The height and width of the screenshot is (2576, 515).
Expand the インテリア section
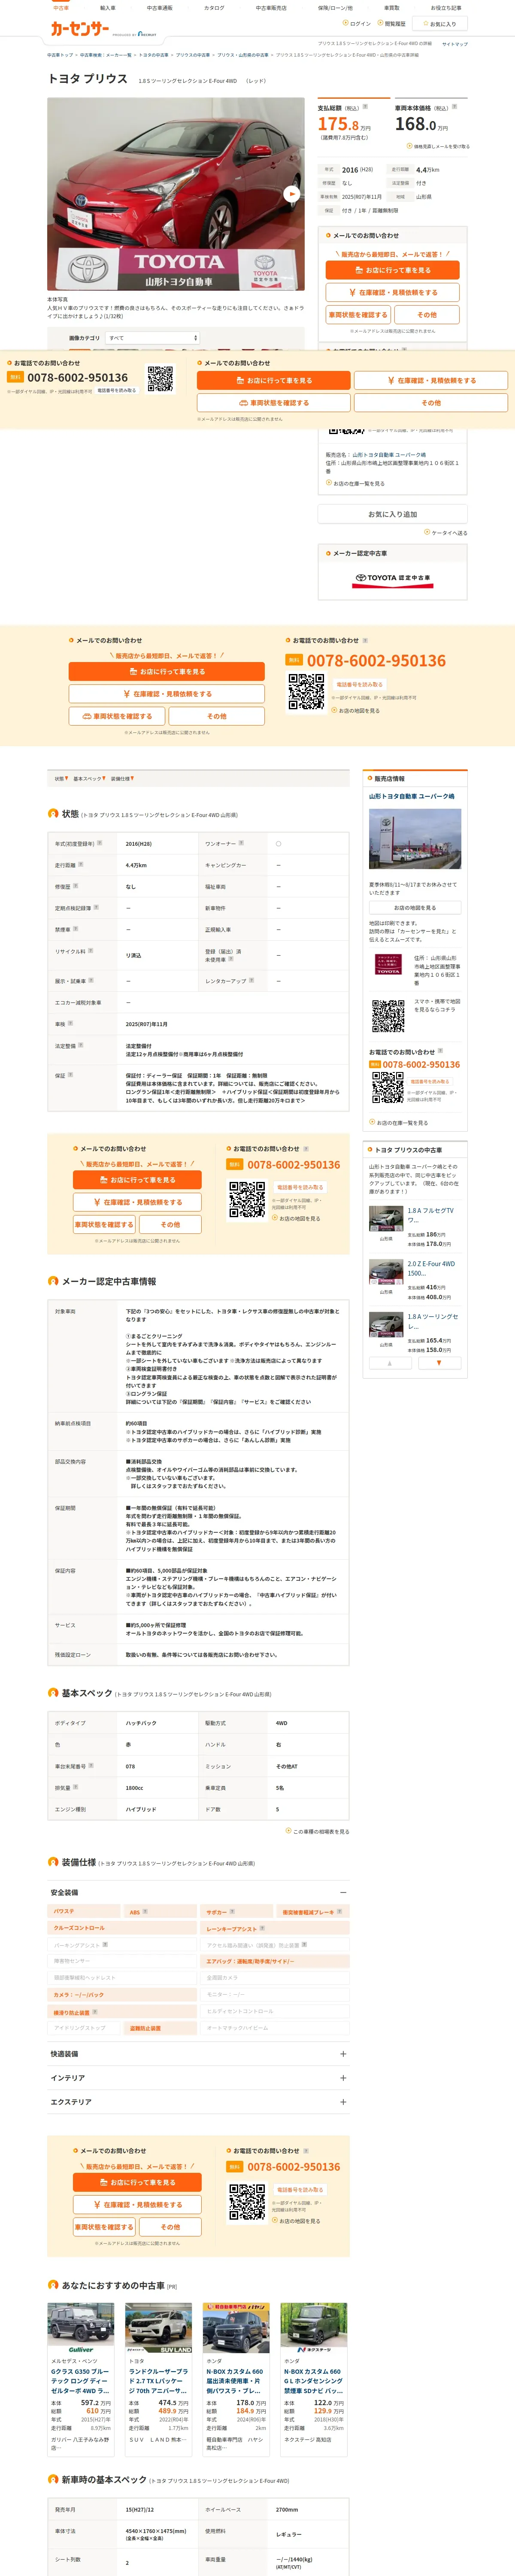(x=343, y=2077)
